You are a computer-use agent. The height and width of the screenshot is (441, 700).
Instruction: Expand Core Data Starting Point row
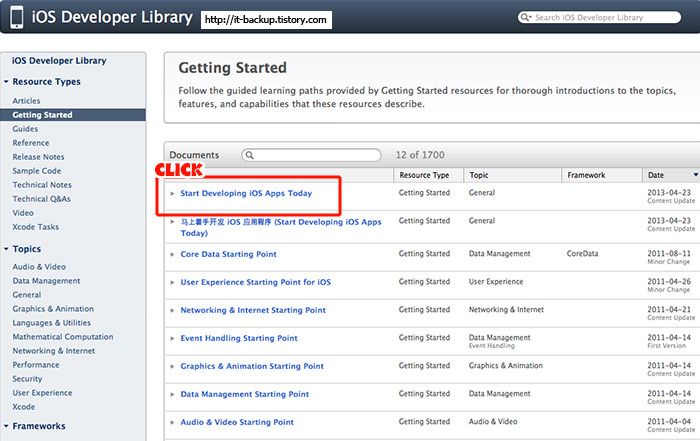[x=172, y=254]
